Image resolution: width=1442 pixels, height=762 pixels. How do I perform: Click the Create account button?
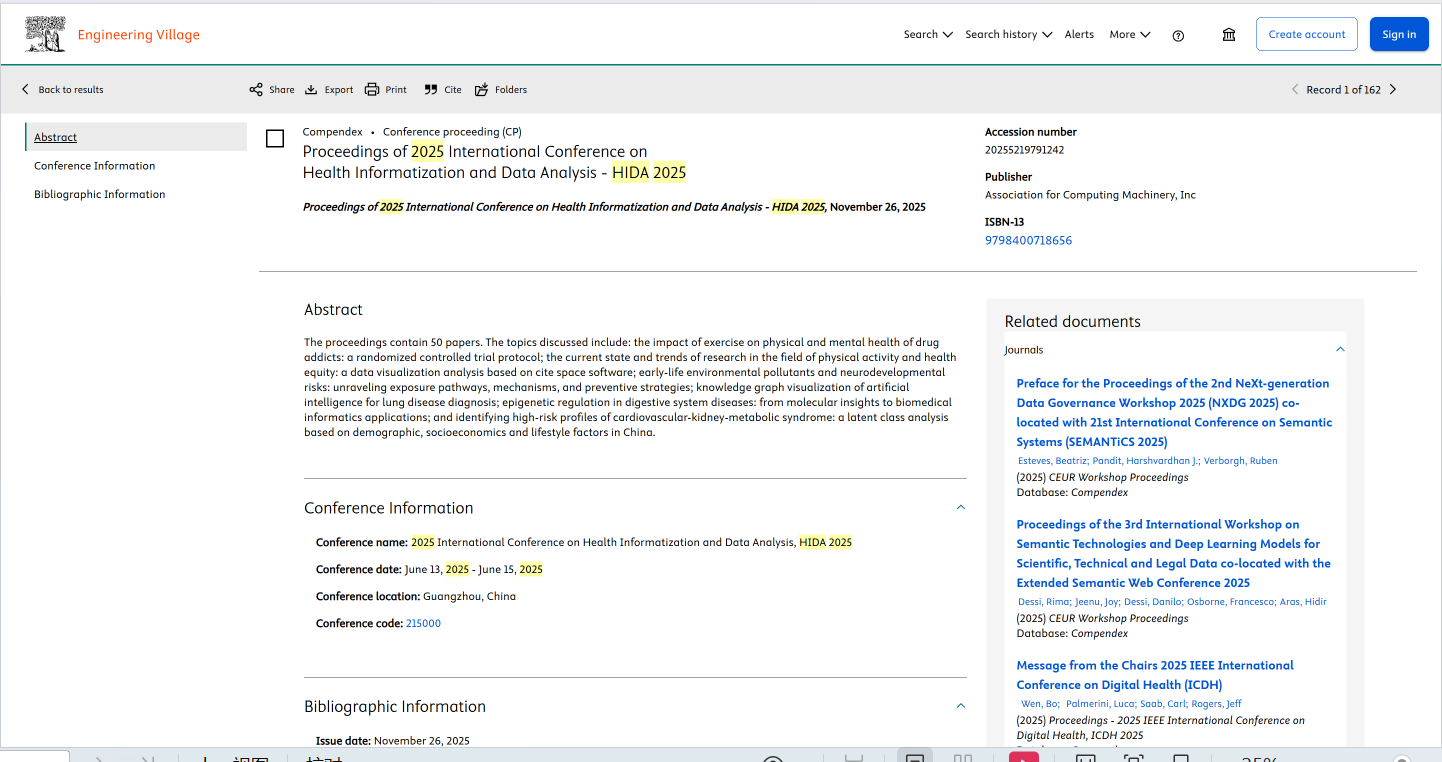pos(1306,34)
